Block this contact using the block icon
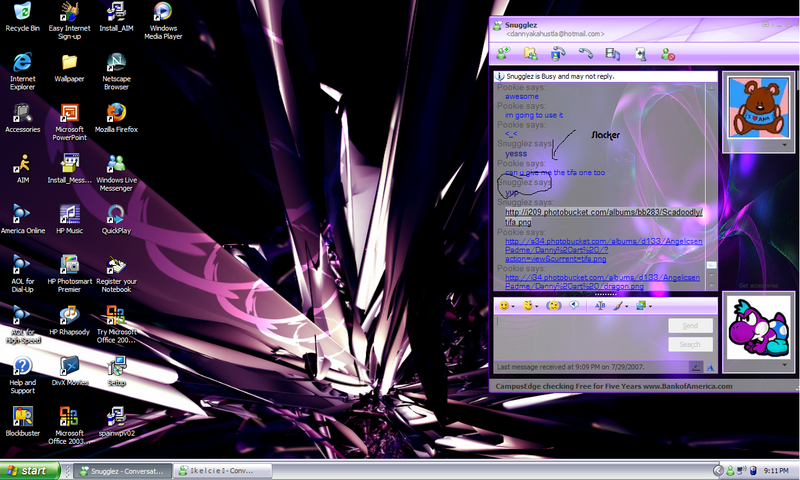The width and height of the screenshot is (800, 480). pyautogui.click(x=667, y=54)
